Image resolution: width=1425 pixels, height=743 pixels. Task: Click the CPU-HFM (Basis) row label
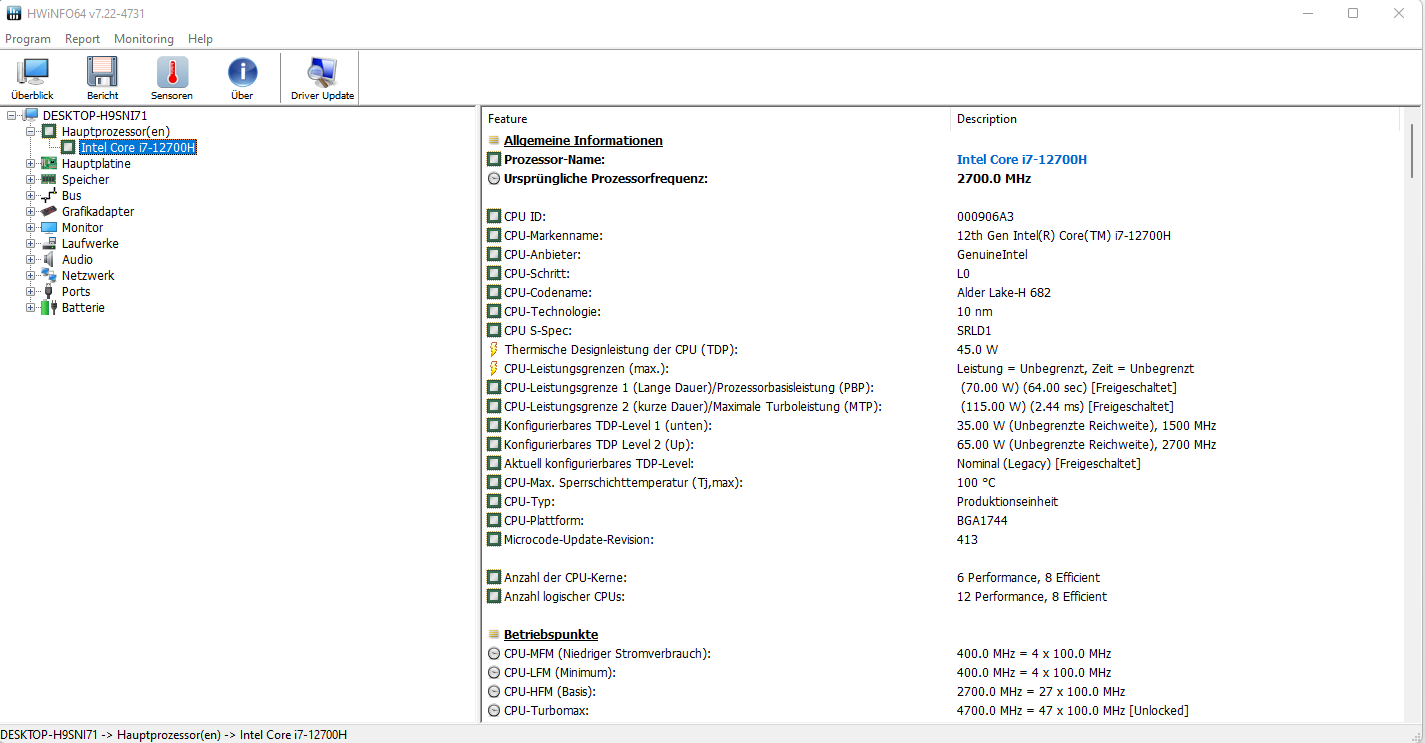(552, 692)
